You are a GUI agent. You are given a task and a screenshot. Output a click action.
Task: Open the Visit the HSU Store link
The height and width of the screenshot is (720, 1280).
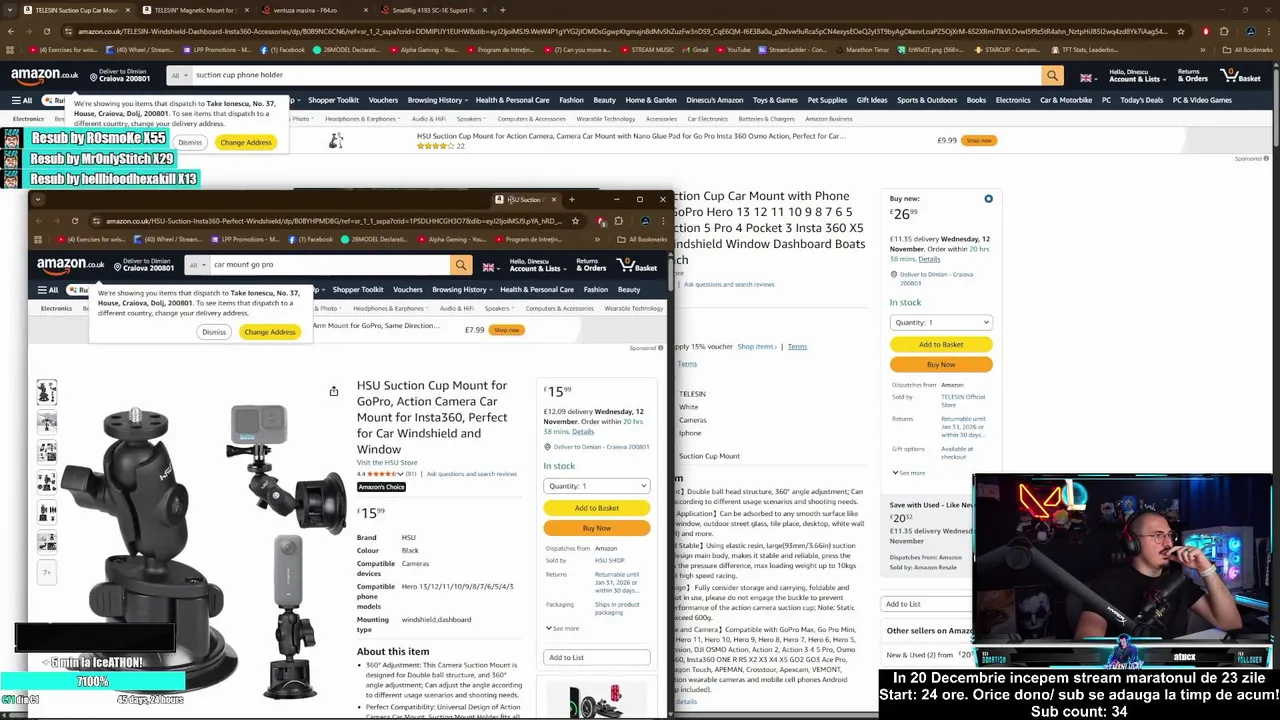coord(387,462)
